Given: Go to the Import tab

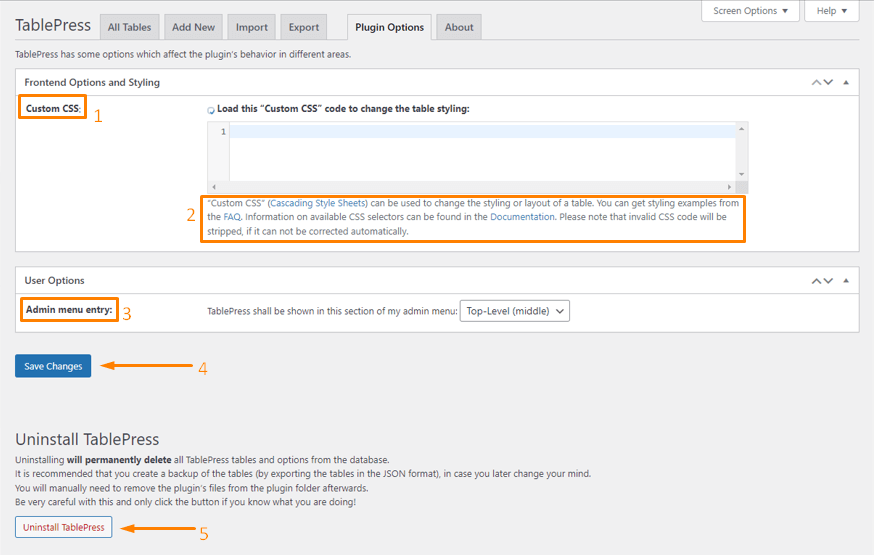Looking at the screenshot, I should [x=251, y=27].
